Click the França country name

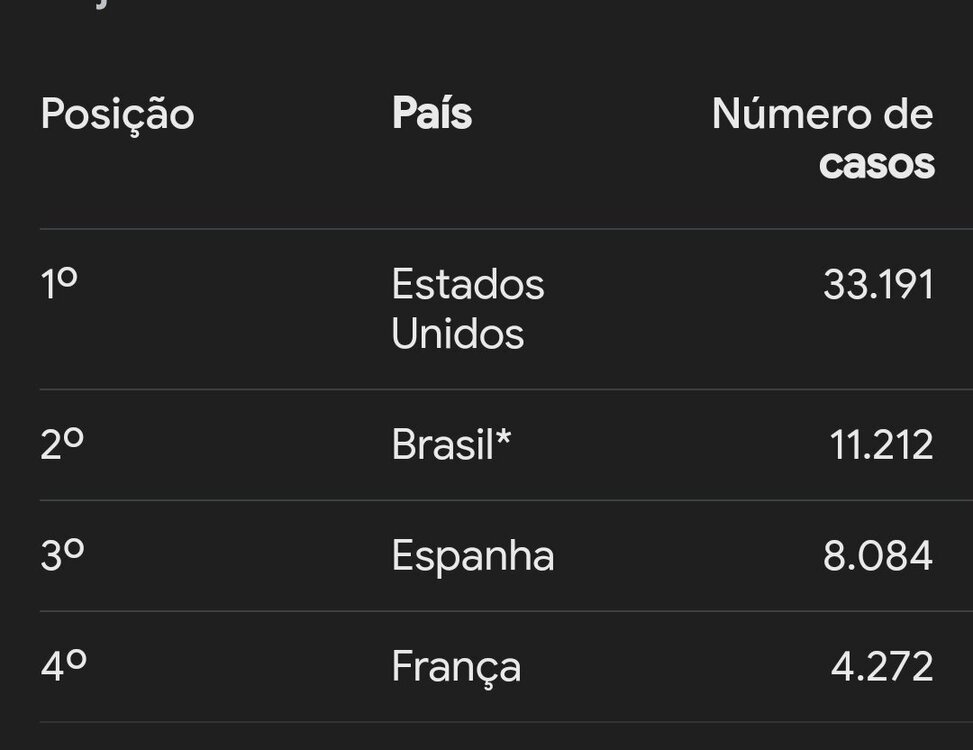[455, 667]
